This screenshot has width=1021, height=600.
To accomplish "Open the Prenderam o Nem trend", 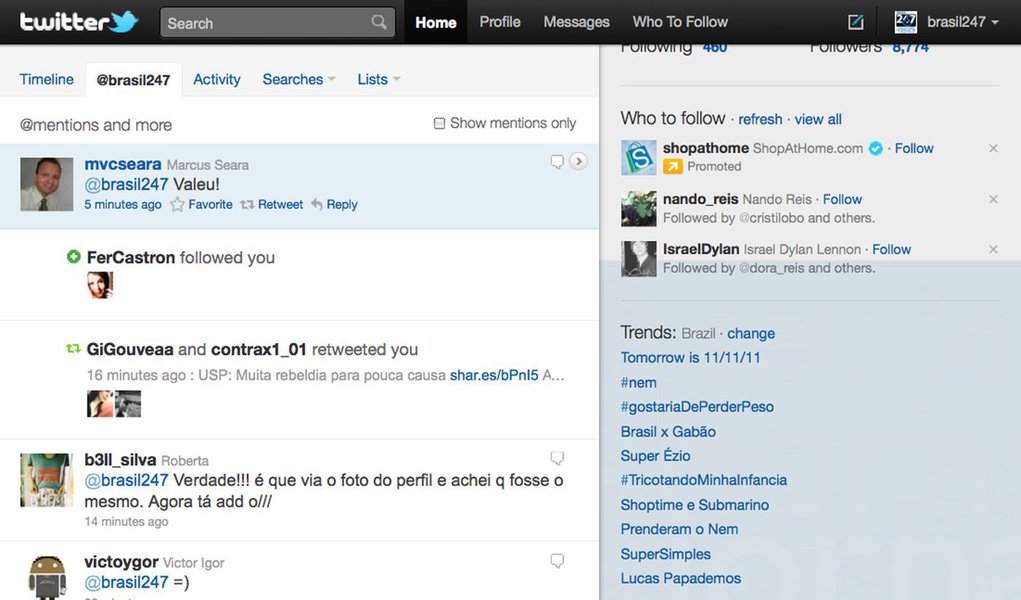I will pyautogui.click(x=679, y=529).
